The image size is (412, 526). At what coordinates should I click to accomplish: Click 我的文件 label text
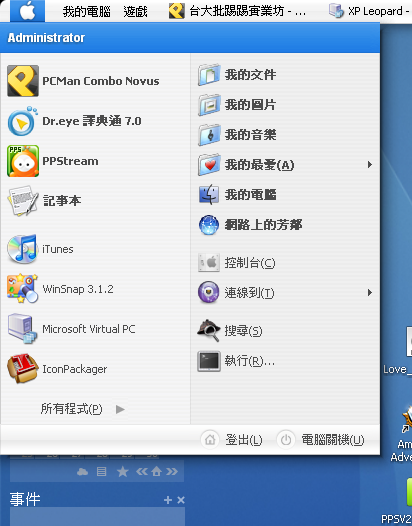250,75
